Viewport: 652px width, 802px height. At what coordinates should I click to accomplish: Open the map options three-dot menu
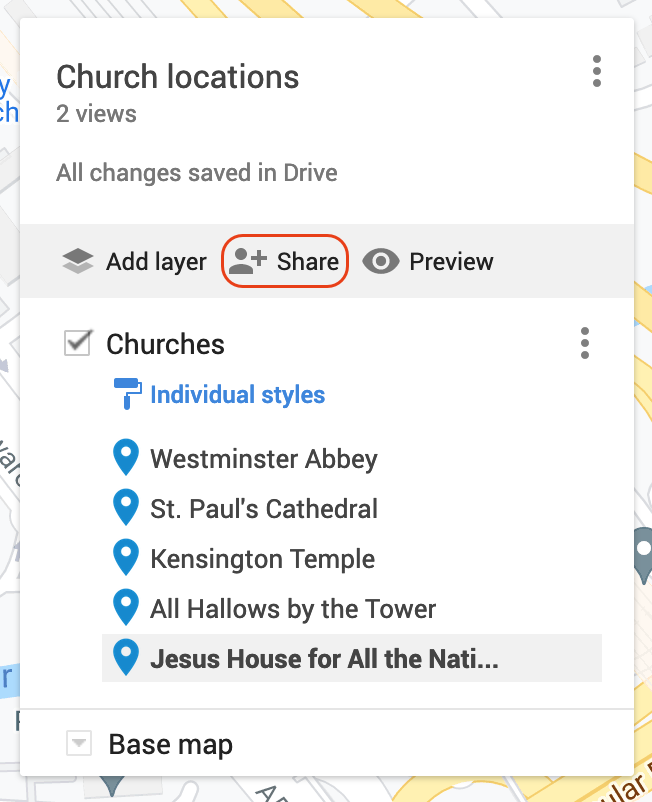[596, 71]
